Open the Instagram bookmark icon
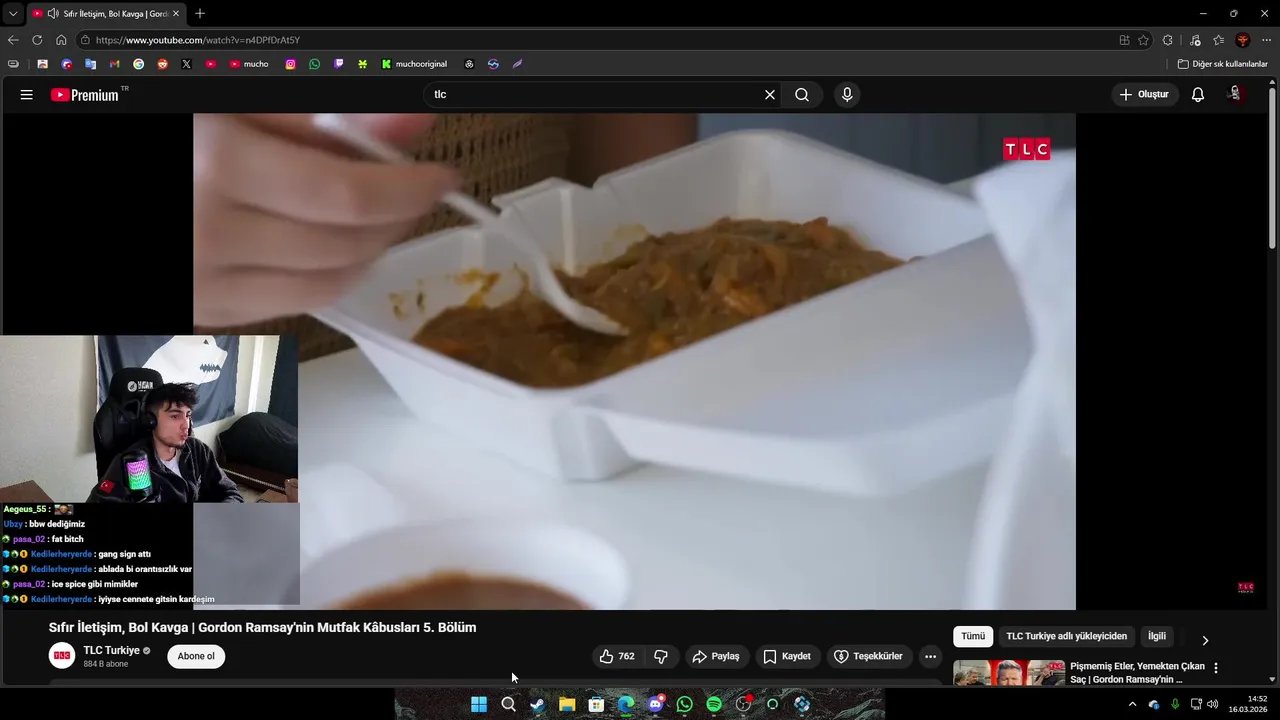 (291, 64)
